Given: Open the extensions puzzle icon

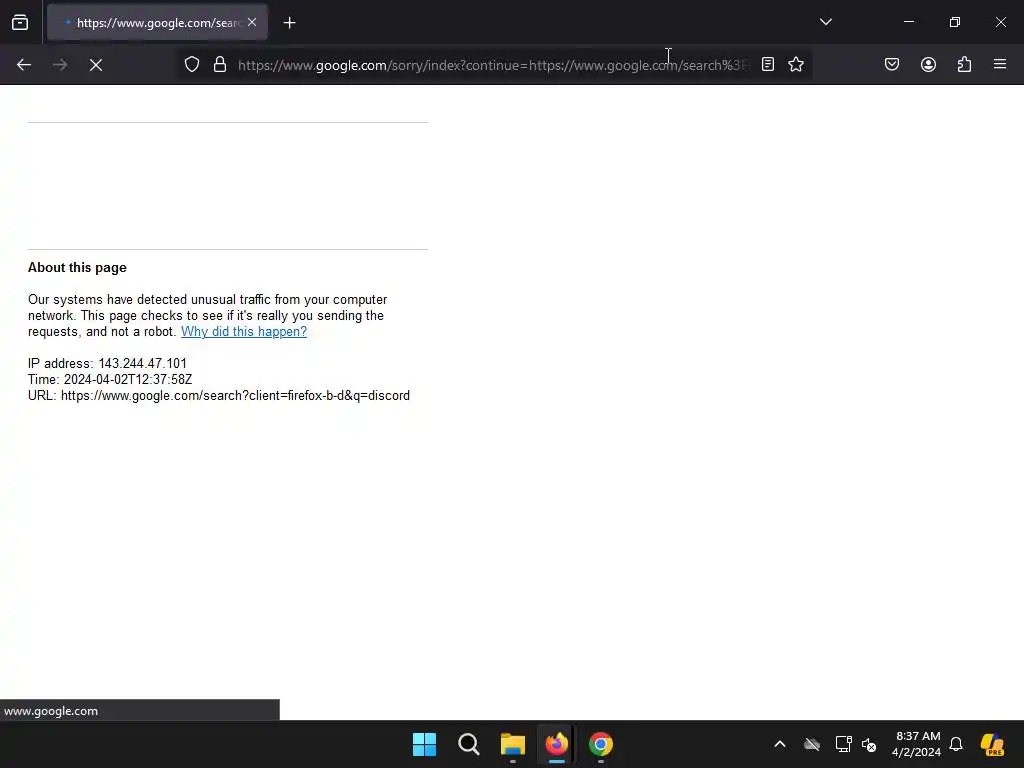Looking at the screenshot, I should 964,65.
